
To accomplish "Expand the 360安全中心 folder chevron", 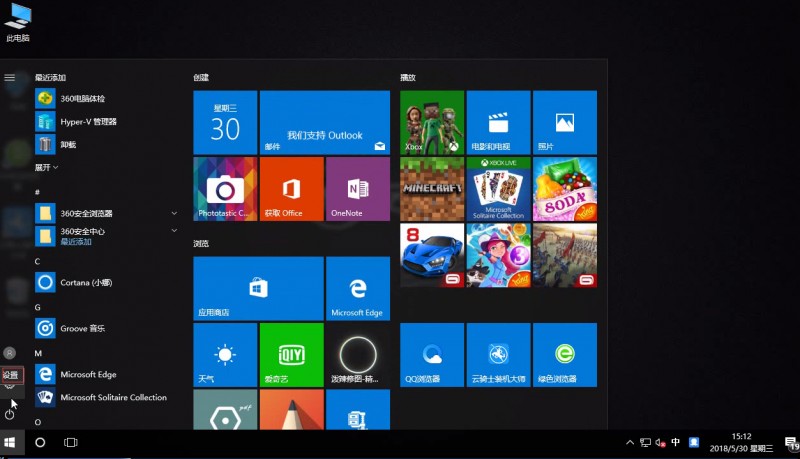I will coord(174,231).
